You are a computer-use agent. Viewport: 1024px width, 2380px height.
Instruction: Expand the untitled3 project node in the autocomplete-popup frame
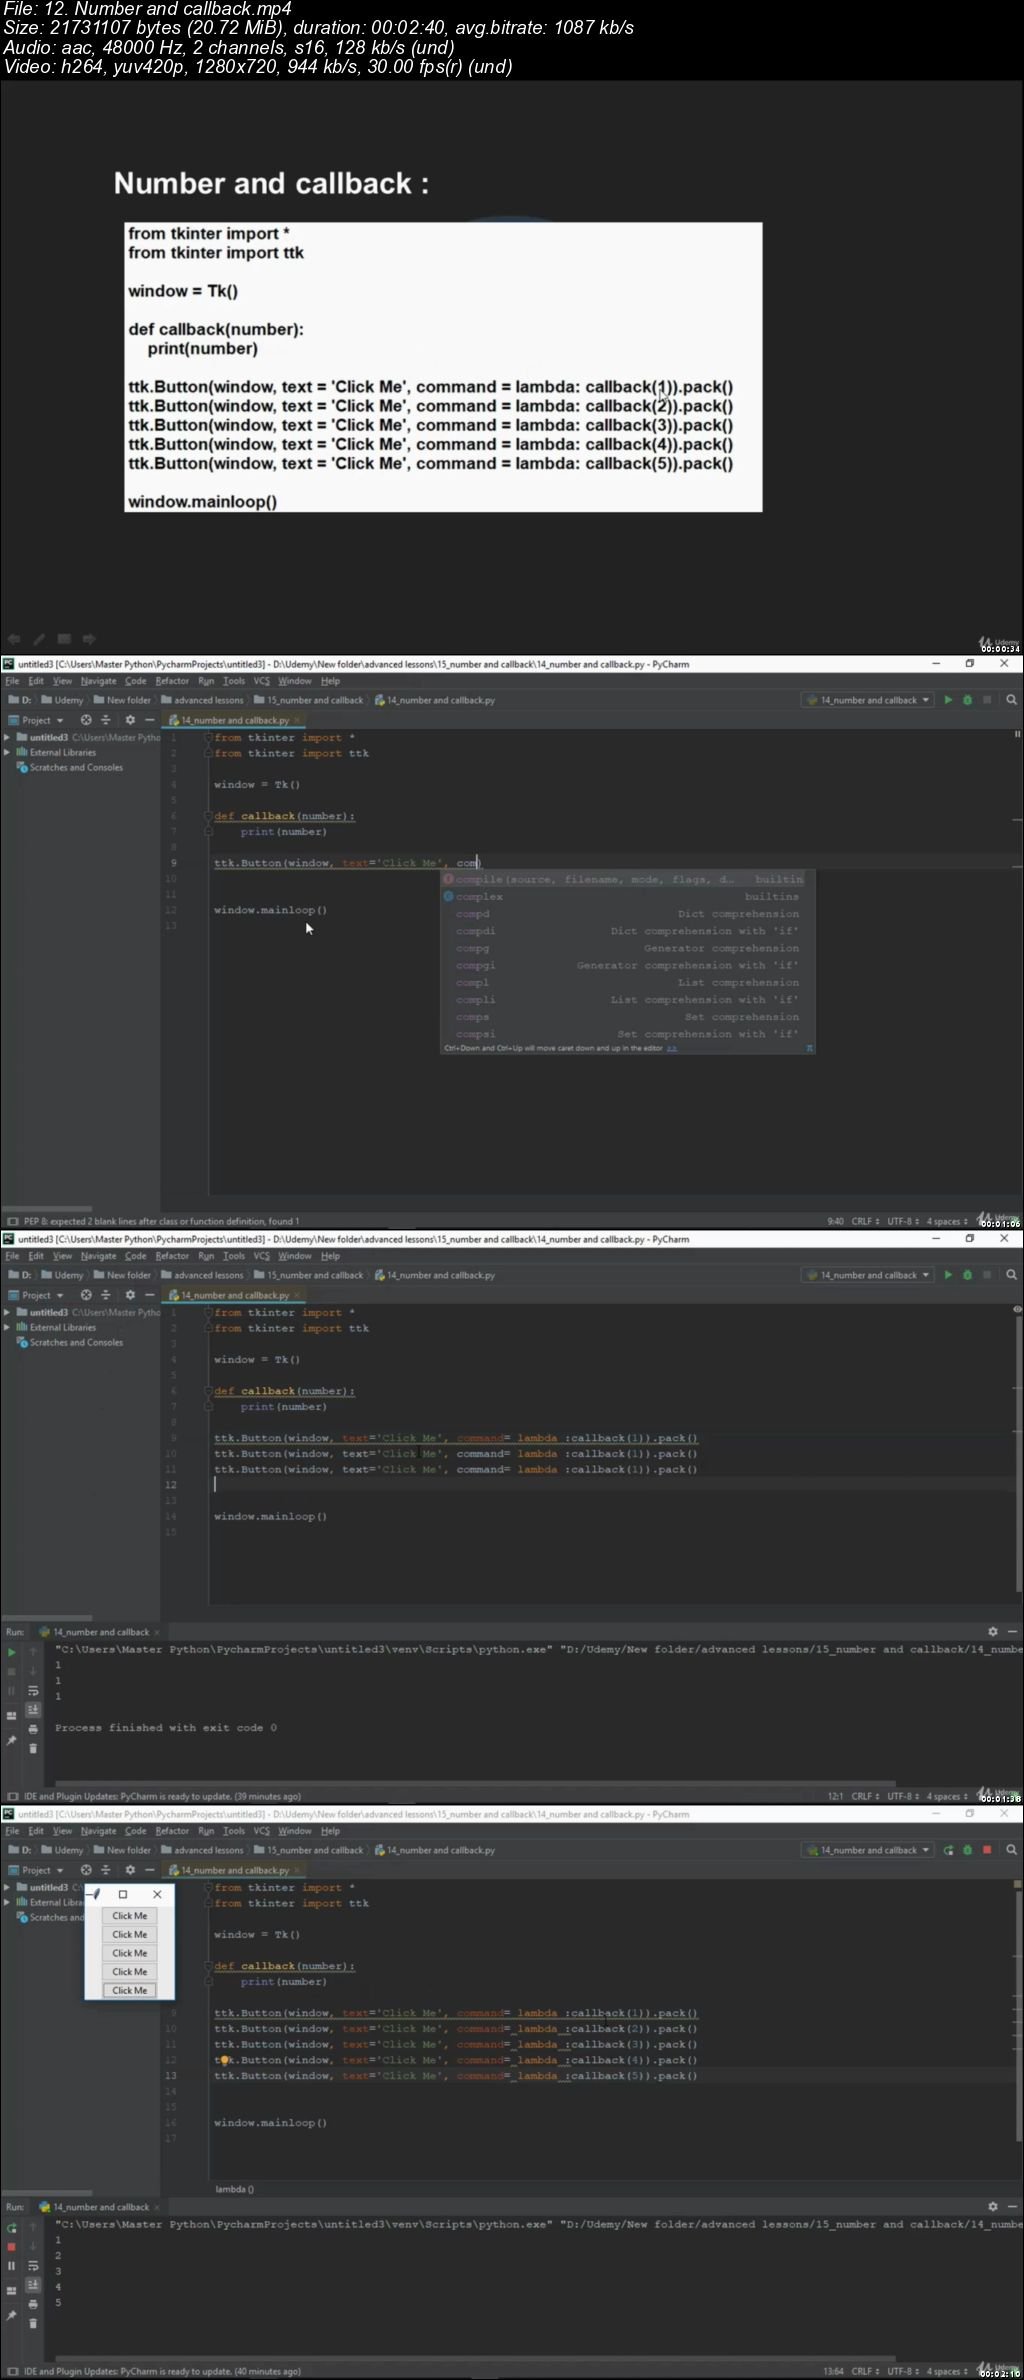(8, 738)
